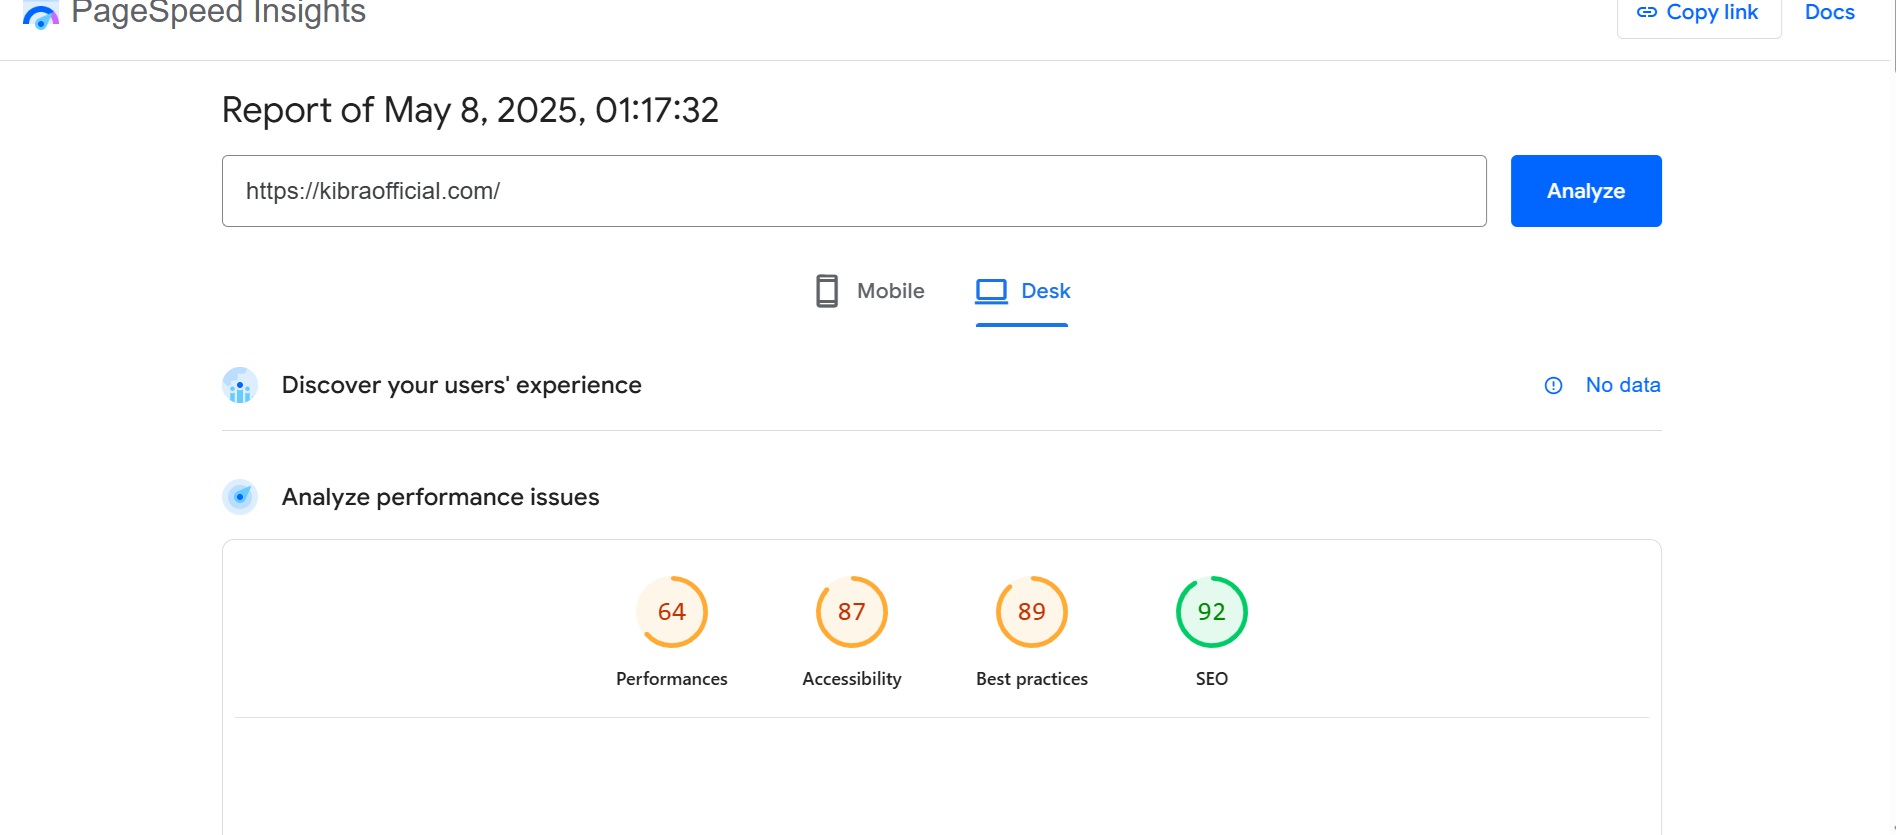Open the Performances score gauge 64
This screenshot has height=835, width=1896.
click(x=672, y=612)
